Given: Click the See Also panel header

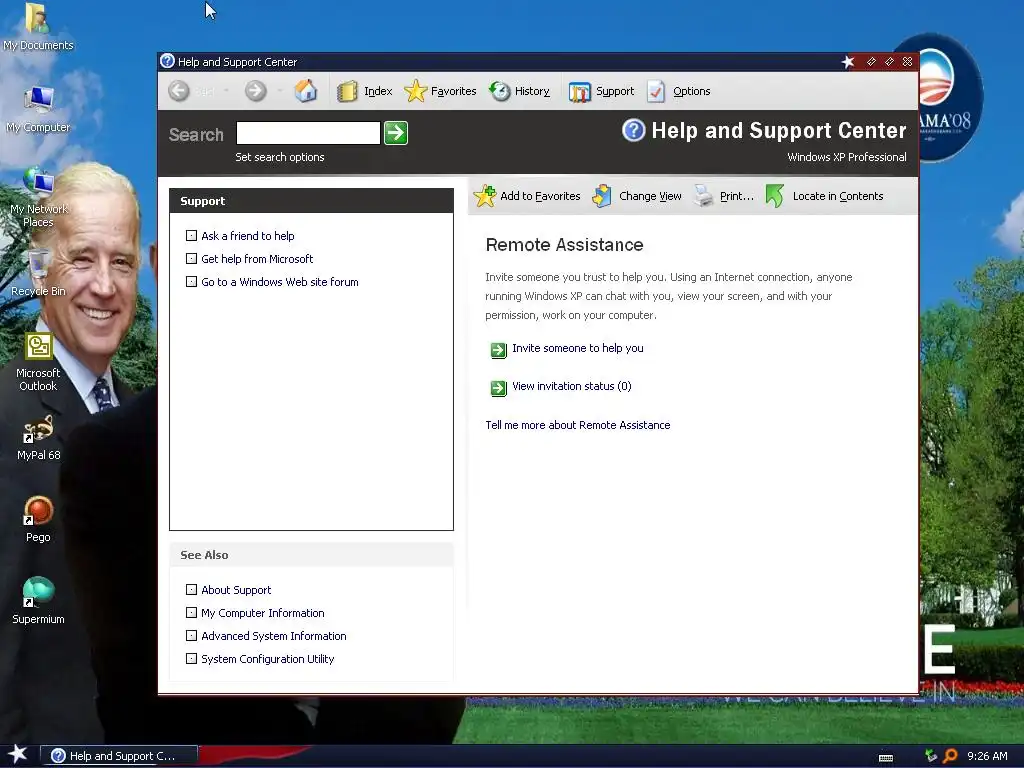Looking at the screenshot, I should (311, 554).
